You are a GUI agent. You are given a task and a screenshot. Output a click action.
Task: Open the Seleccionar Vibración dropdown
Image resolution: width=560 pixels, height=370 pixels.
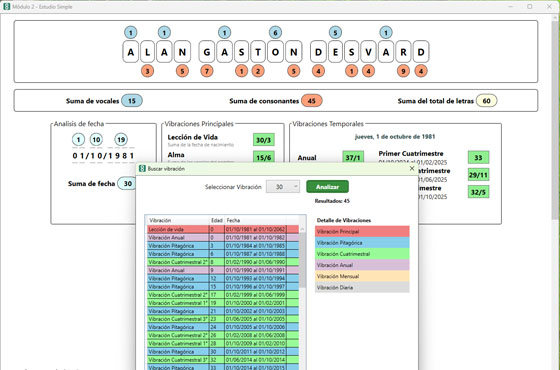[x=283, y=186]
